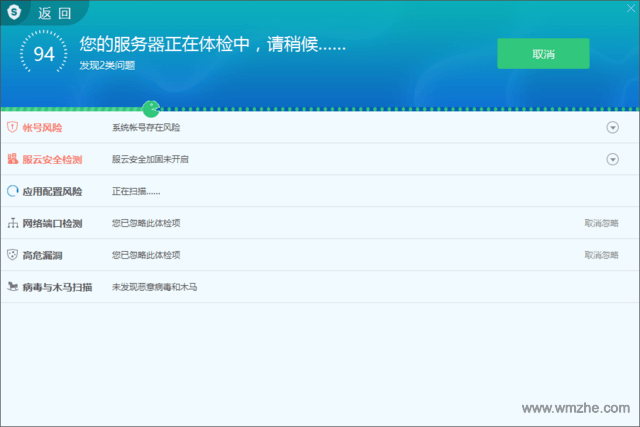Select the 高危漏洞 item label
This screenshot has width=640, height=427.
click(x=42, y=256)
